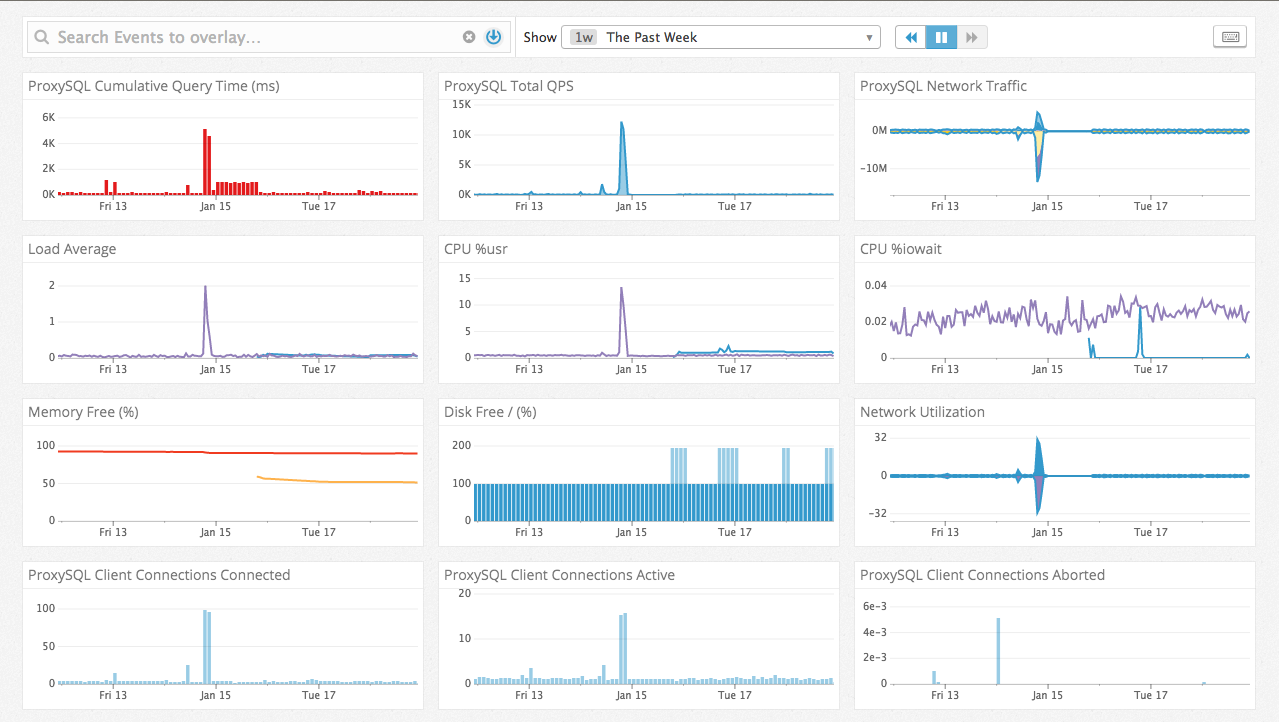Click ProxySQL Client Connections Aborted title
This screenshot has width=1279, height=722.
click(x=982, y=575)
